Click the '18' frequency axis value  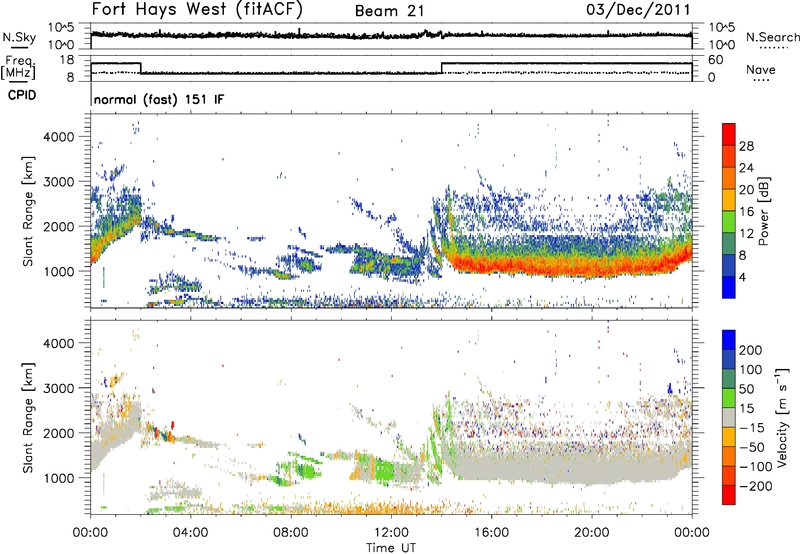[67, 60]
